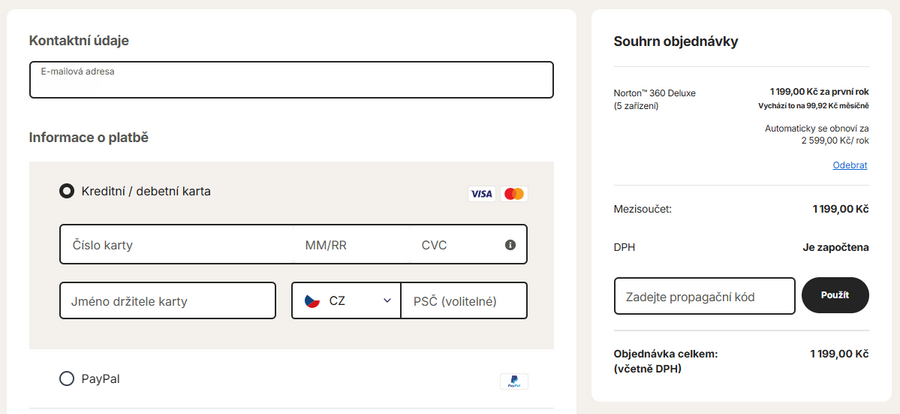Click the Visa card logo icon
The height and width of the screenshot is (414, 900).
481,194
